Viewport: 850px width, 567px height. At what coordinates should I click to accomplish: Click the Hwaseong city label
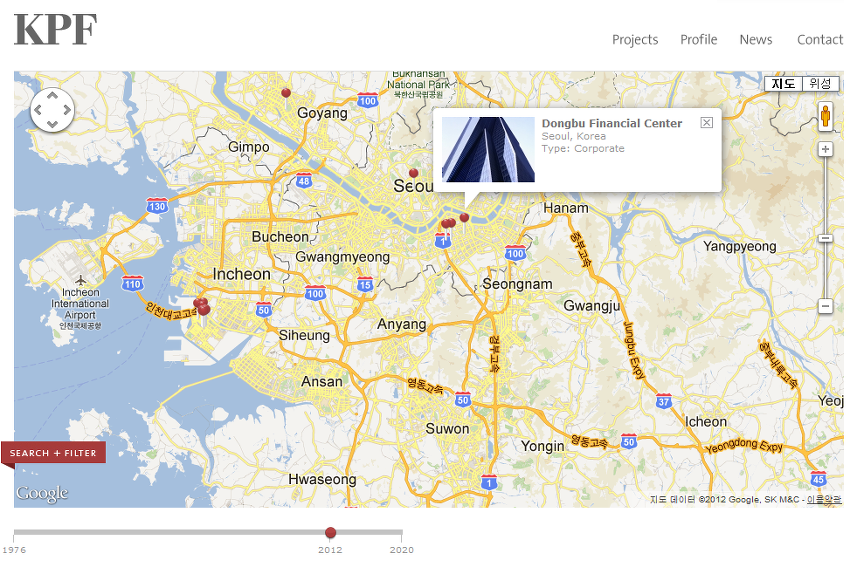pyautogui.click(x=322, y=479)
